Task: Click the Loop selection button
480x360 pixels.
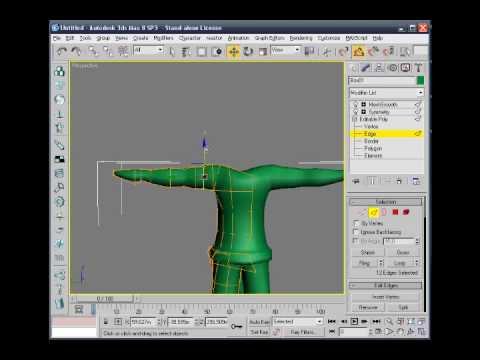Action: pos(400,263)
